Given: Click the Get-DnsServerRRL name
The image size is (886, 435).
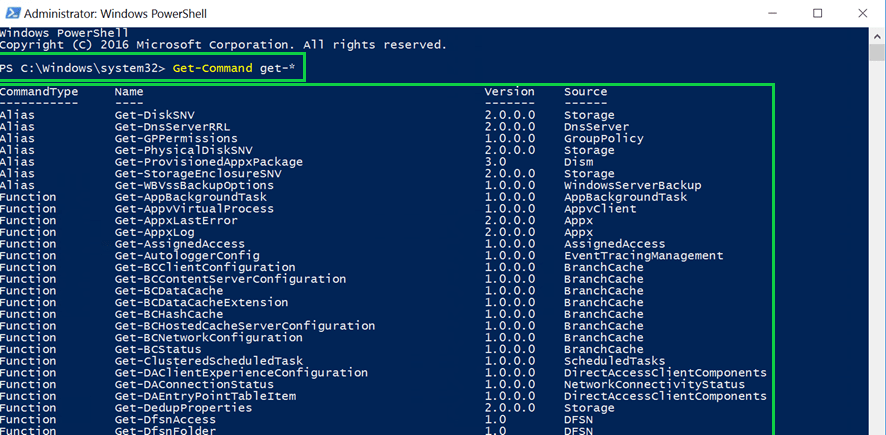Looking at the screenshot, I should point(170,127).
